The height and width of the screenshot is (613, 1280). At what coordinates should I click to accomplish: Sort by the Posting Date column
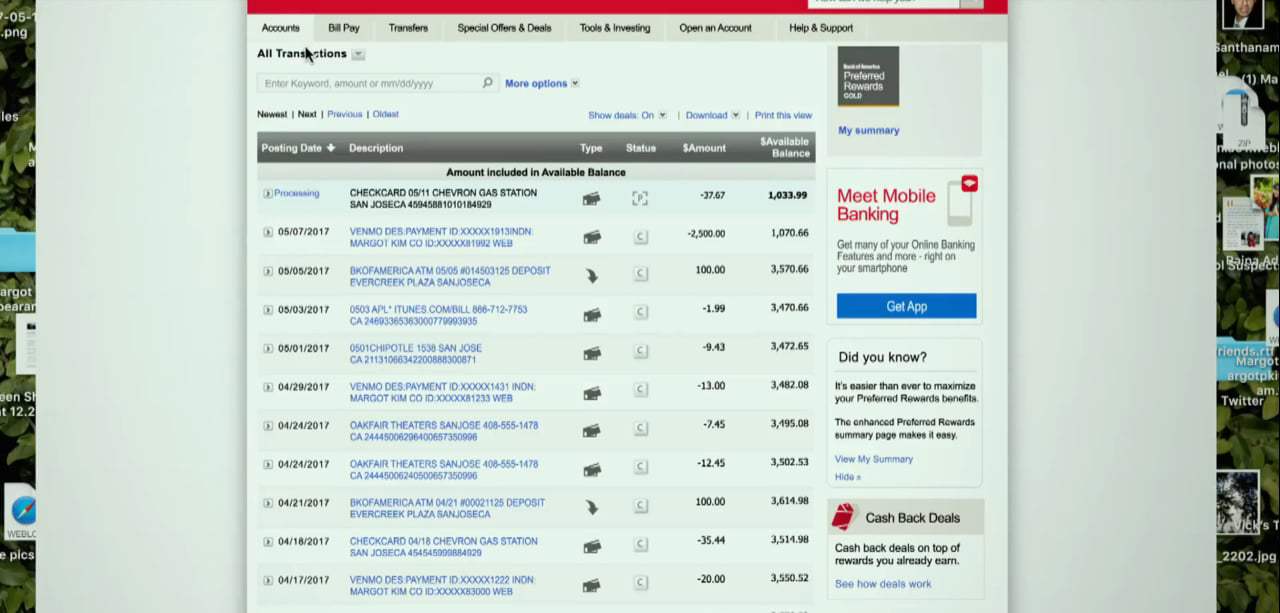point(298,148)
